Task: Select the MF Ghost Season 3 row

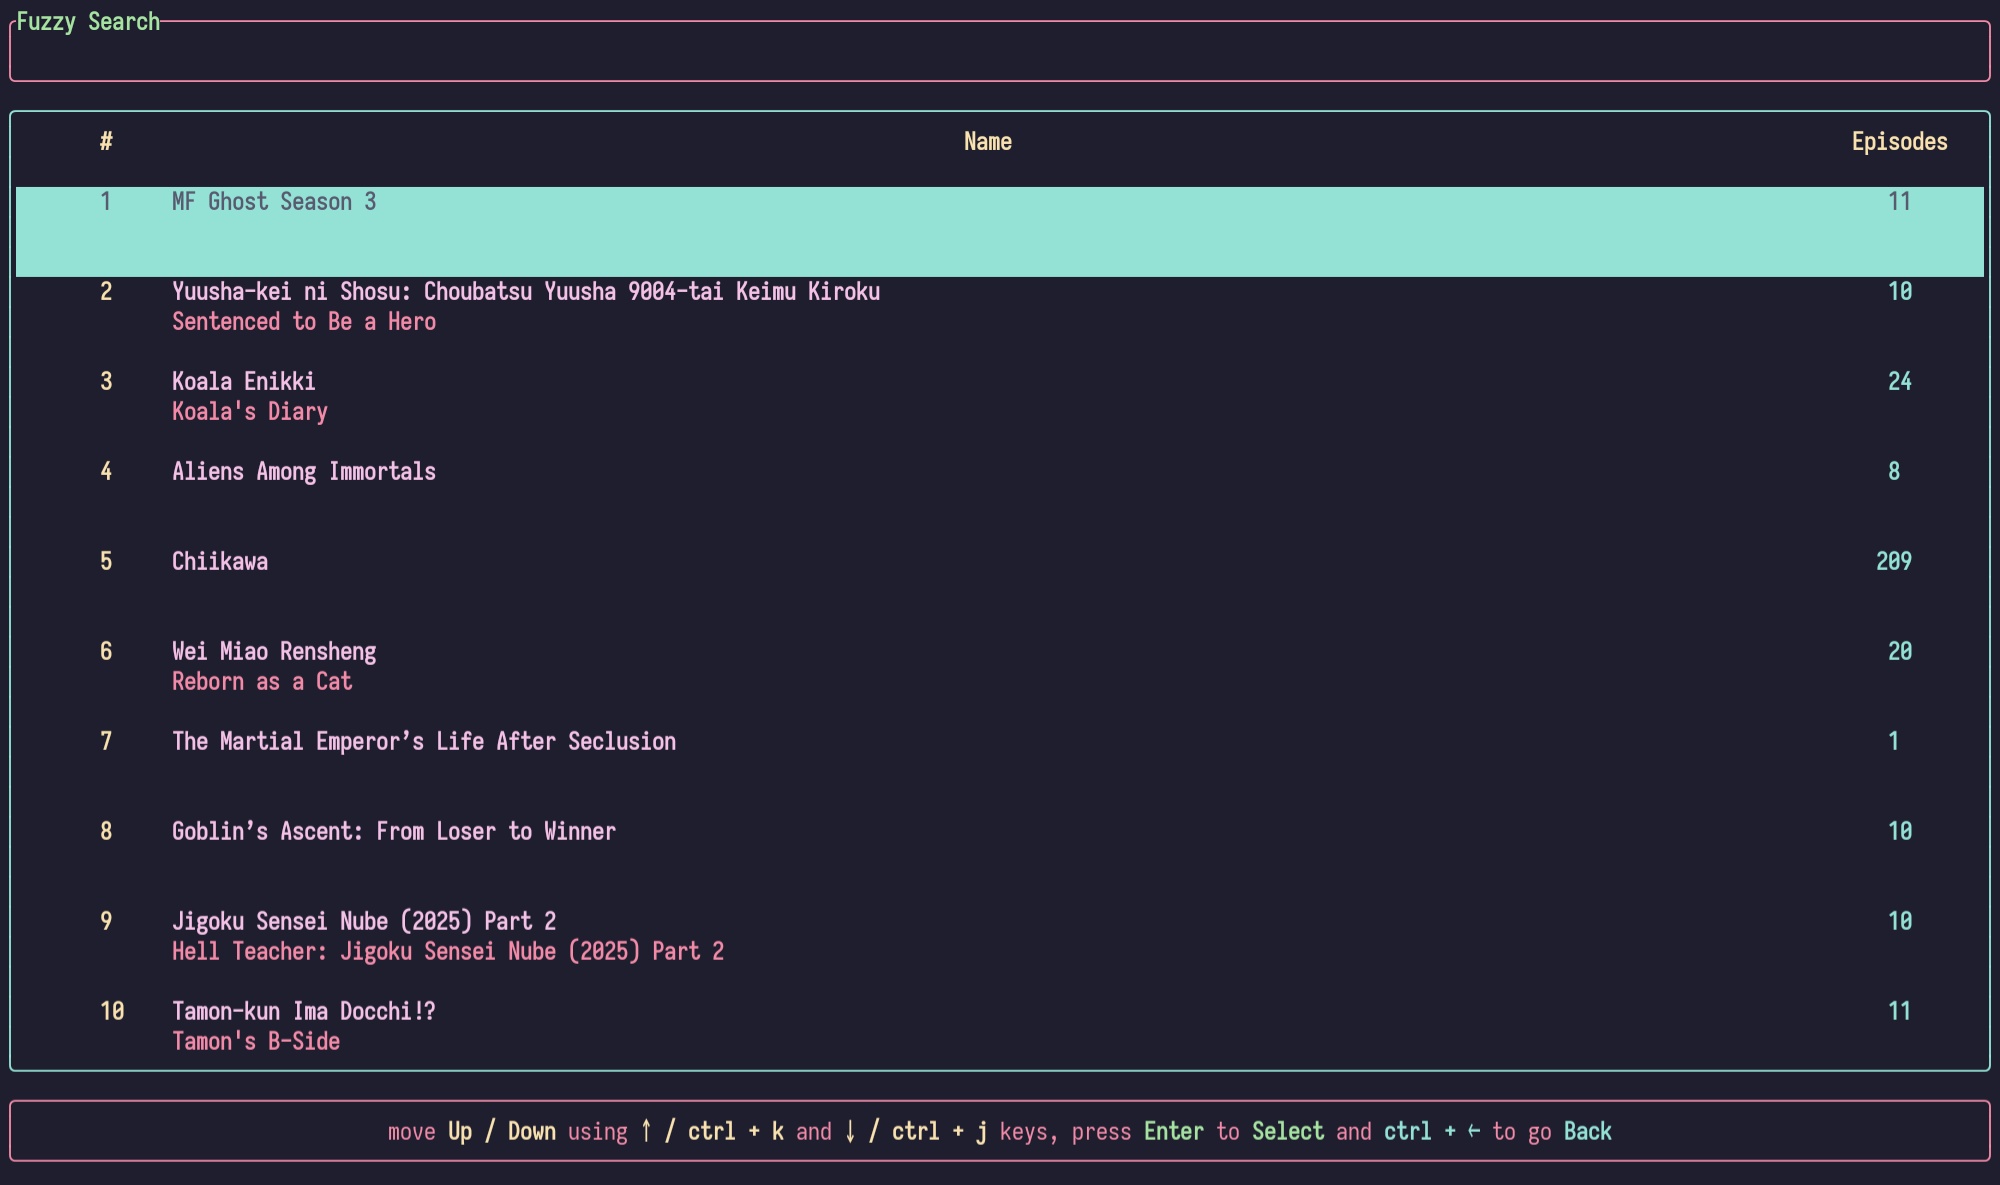Action: click(x=274, y=202)
